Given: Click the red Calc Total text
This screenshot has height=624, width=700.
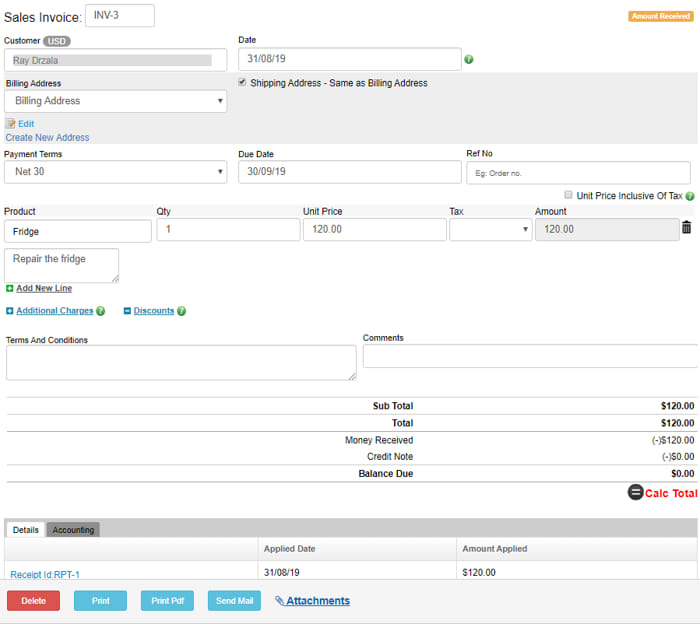Looking at the screenshot, I should 671,493.
